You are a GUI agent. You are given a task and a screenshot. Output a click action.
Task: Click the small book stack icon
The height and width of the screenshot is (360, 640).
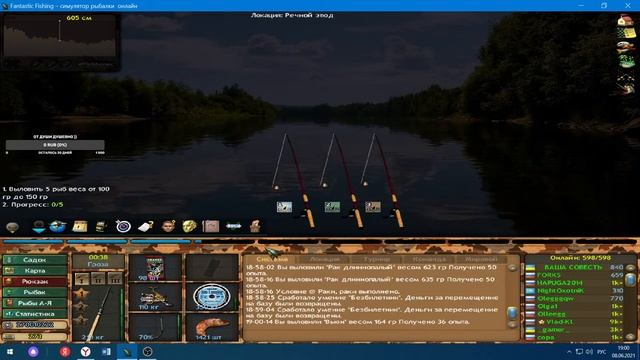(x=101, y=226)
